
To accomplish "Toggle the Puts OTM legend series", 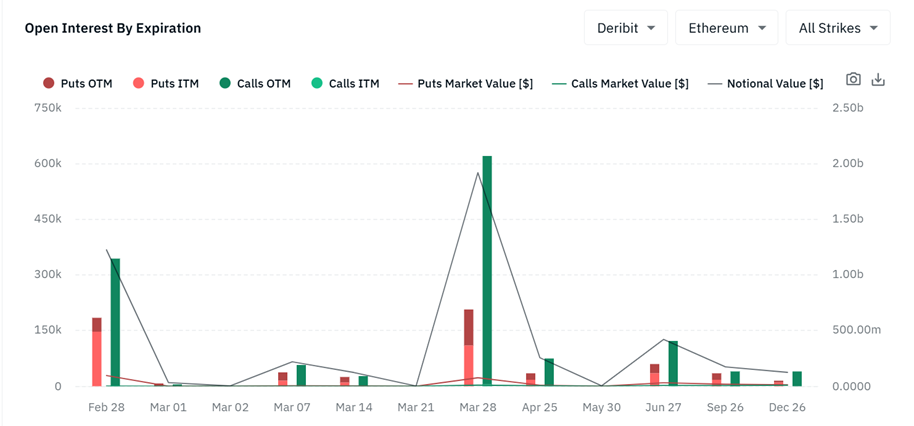I will pyautogui.click(x=76, y=84).
